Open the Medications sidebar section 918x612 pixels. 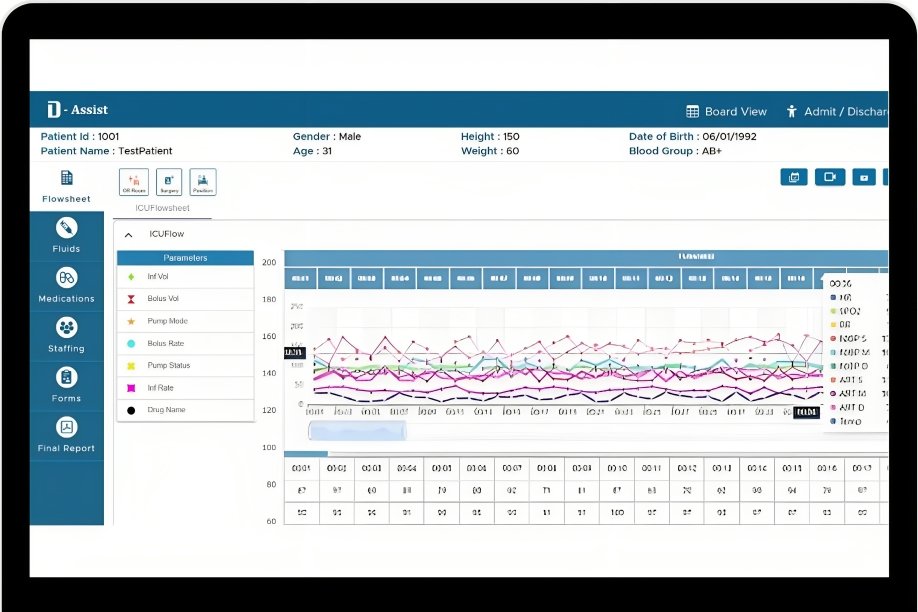[66, 285]
